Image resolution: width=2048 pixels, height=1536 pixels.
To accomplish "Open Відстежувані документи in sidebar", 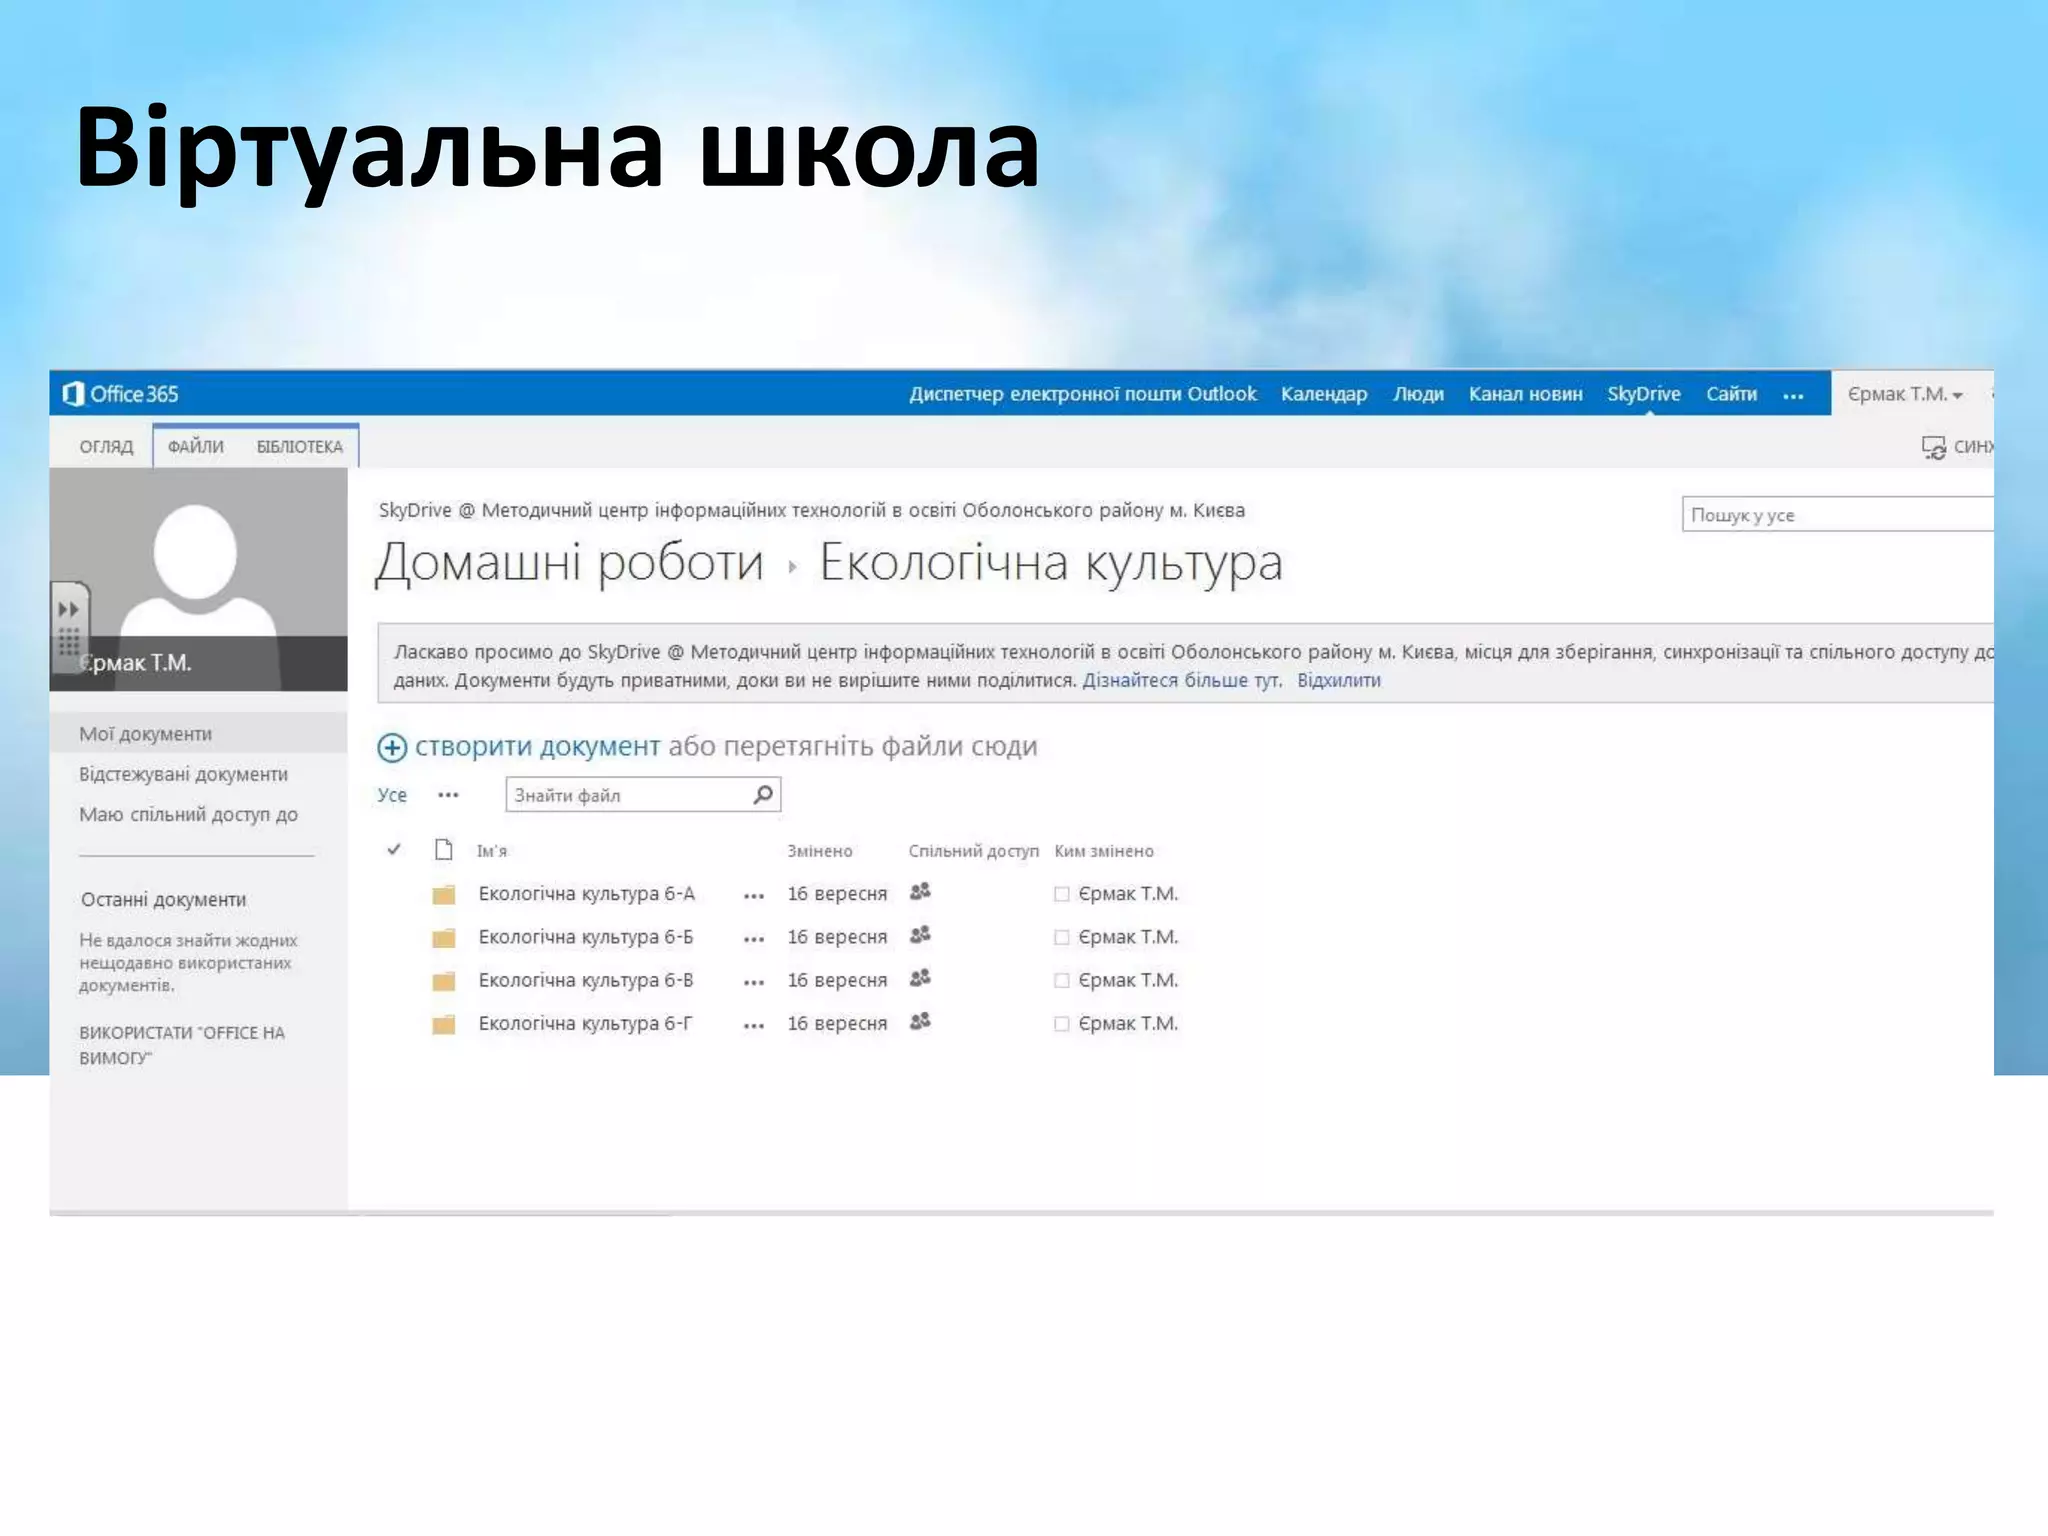I will [184, 774].
